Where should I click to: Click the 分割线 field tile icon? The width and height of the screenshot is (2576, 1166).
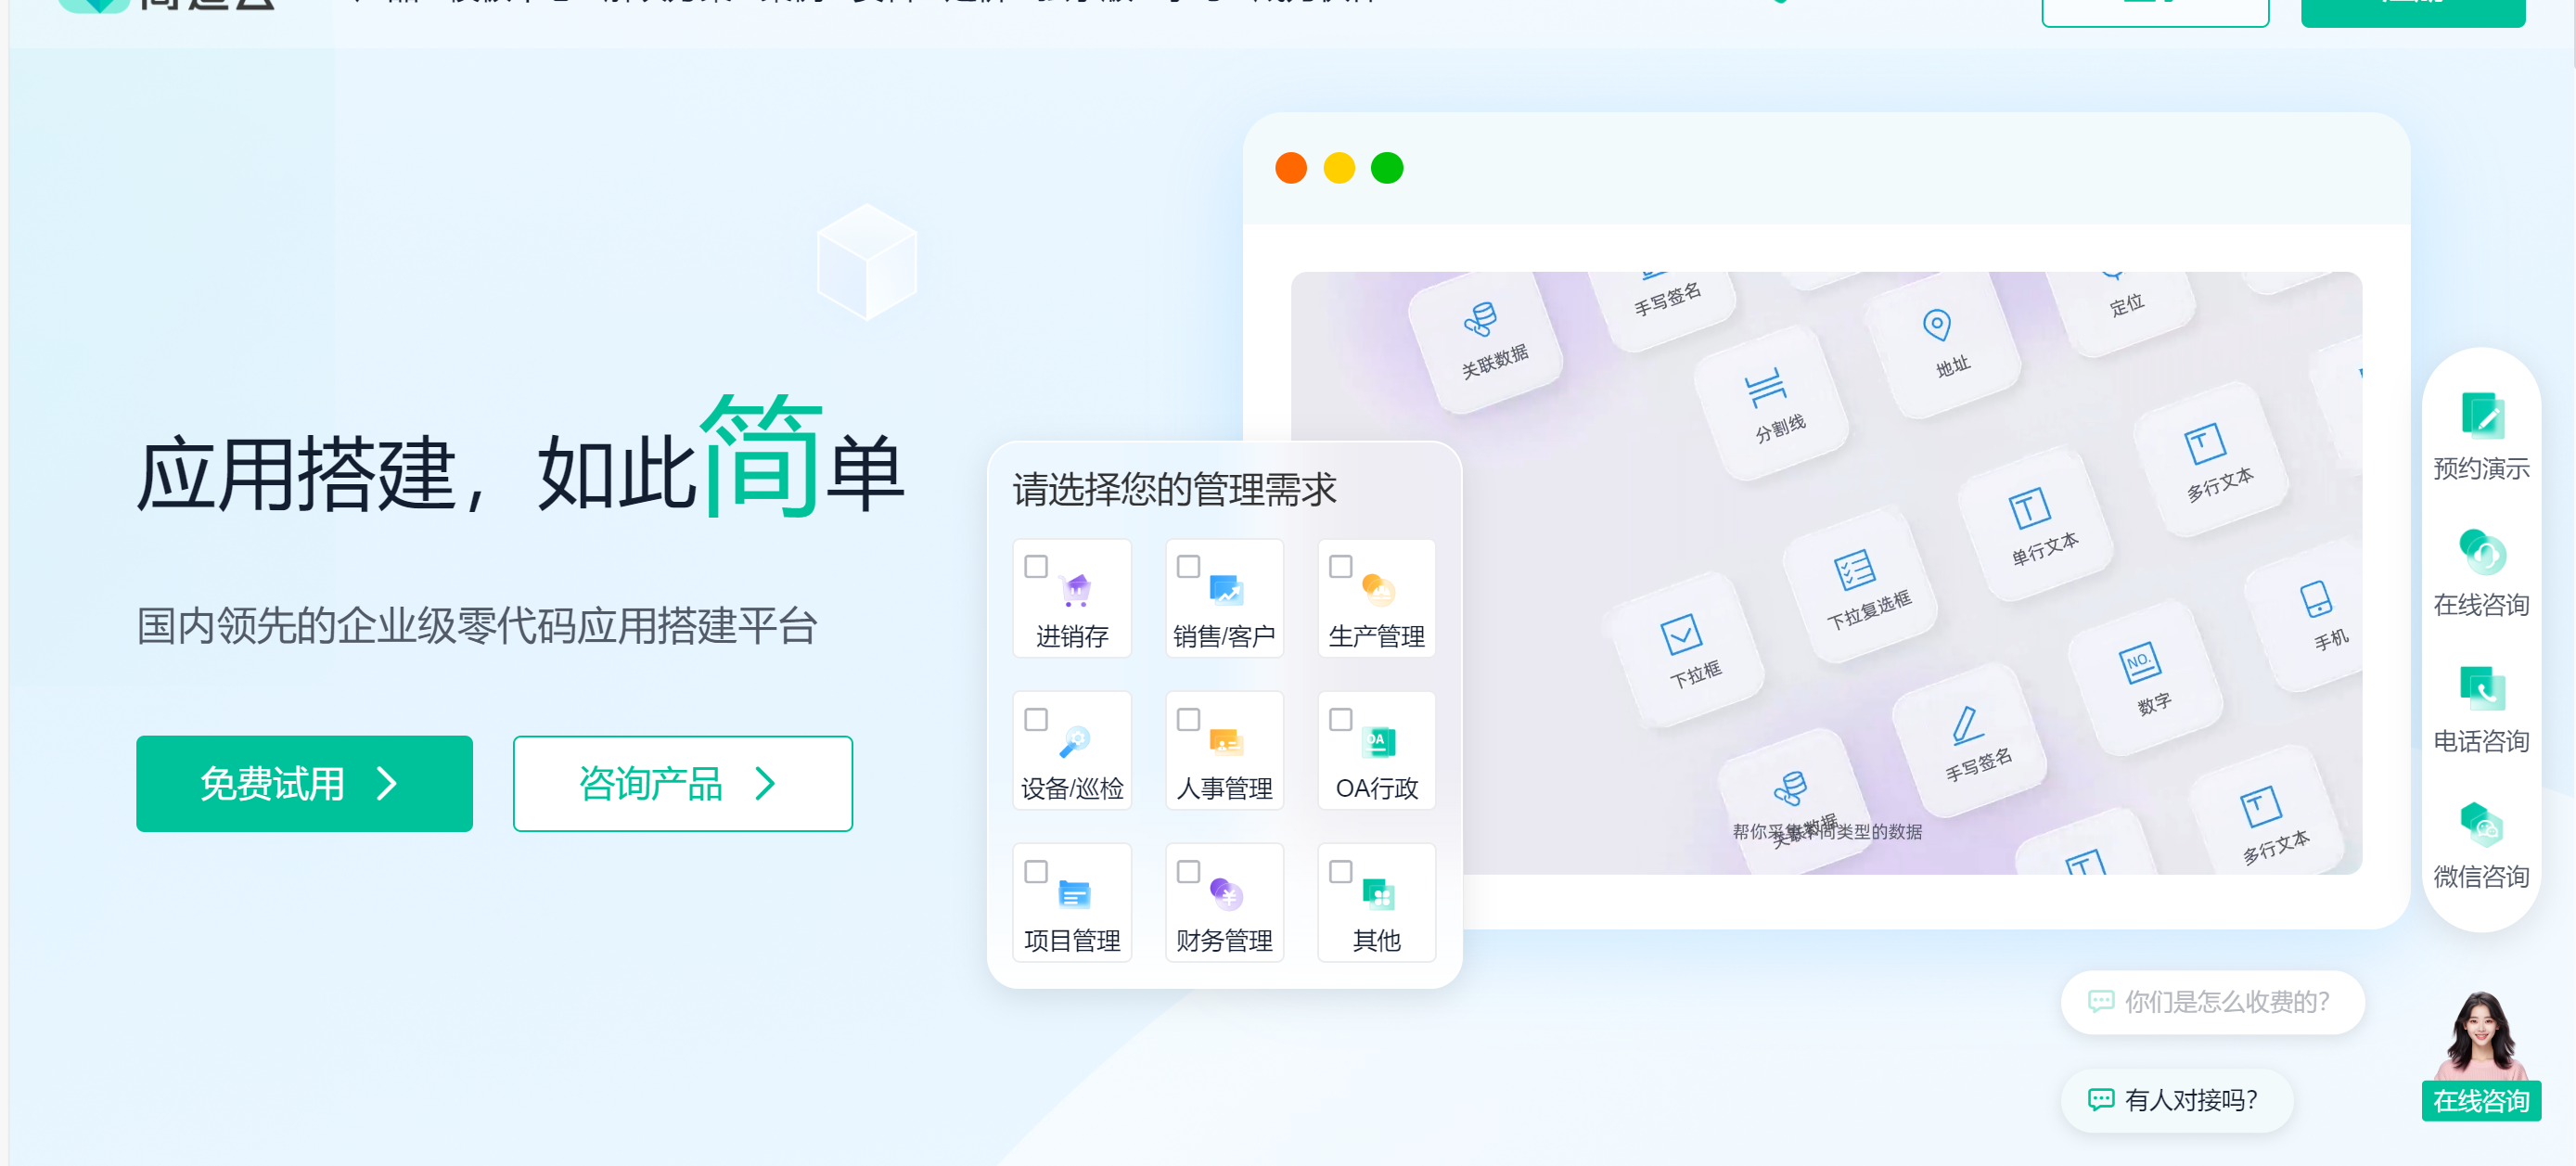(x=1766, y=387)
